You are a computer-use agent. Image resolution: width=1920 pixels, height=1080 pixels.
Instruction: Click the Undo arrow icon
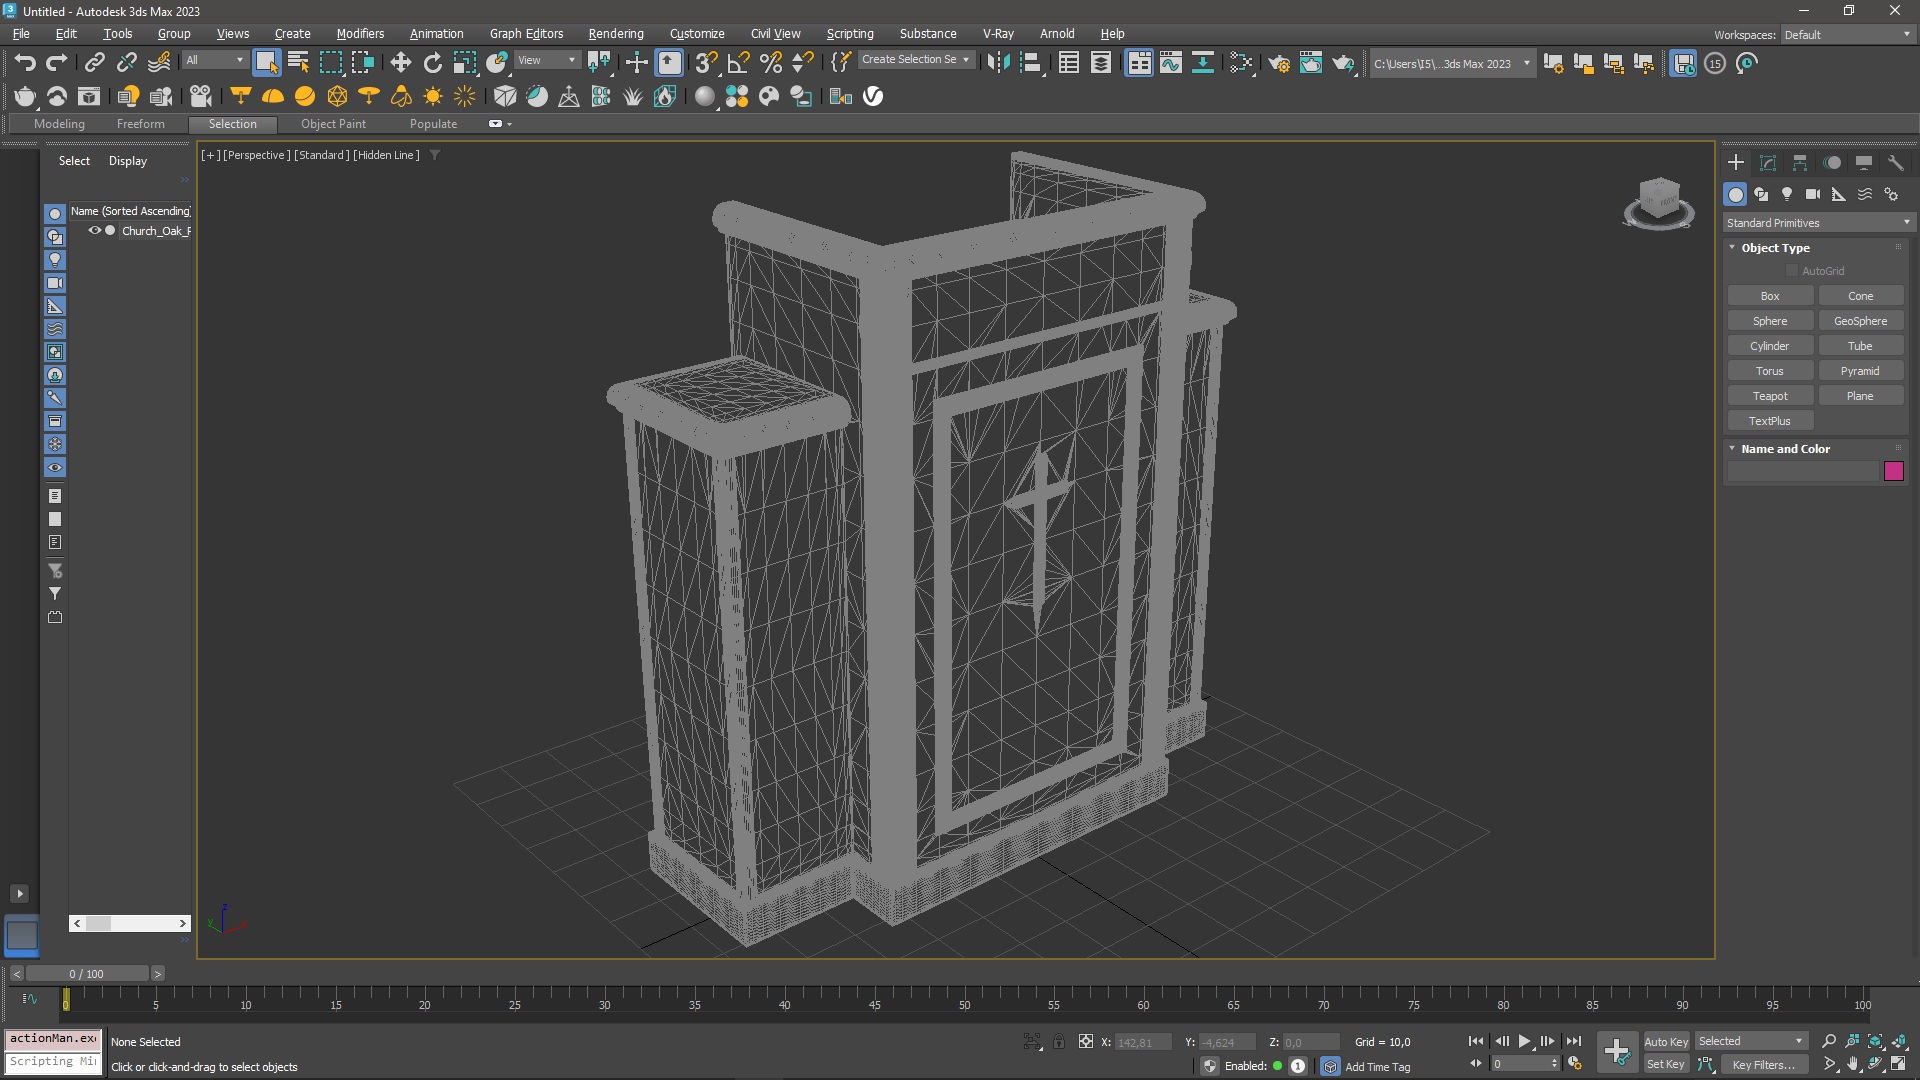25,63
